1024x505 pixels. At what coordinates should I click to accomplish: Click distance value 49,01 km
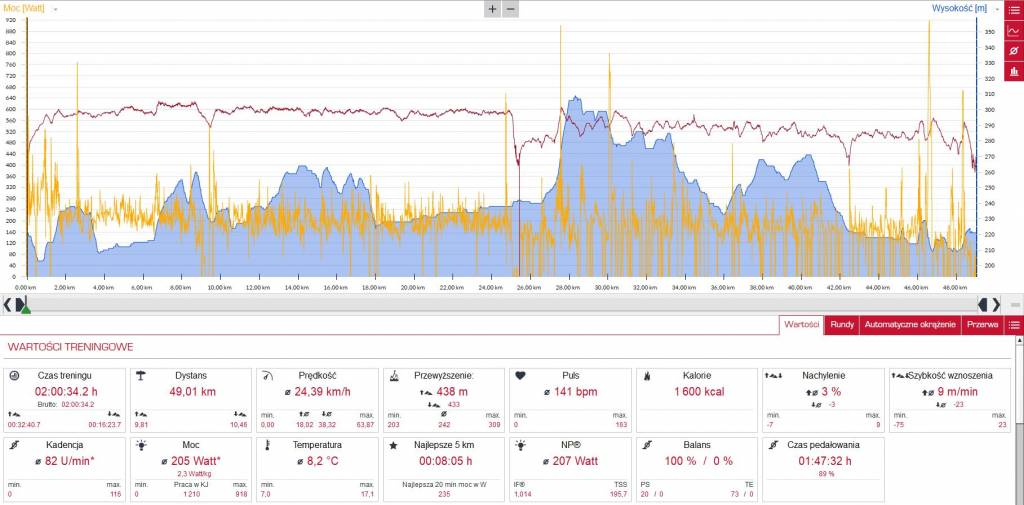click(x=191, y=392)
